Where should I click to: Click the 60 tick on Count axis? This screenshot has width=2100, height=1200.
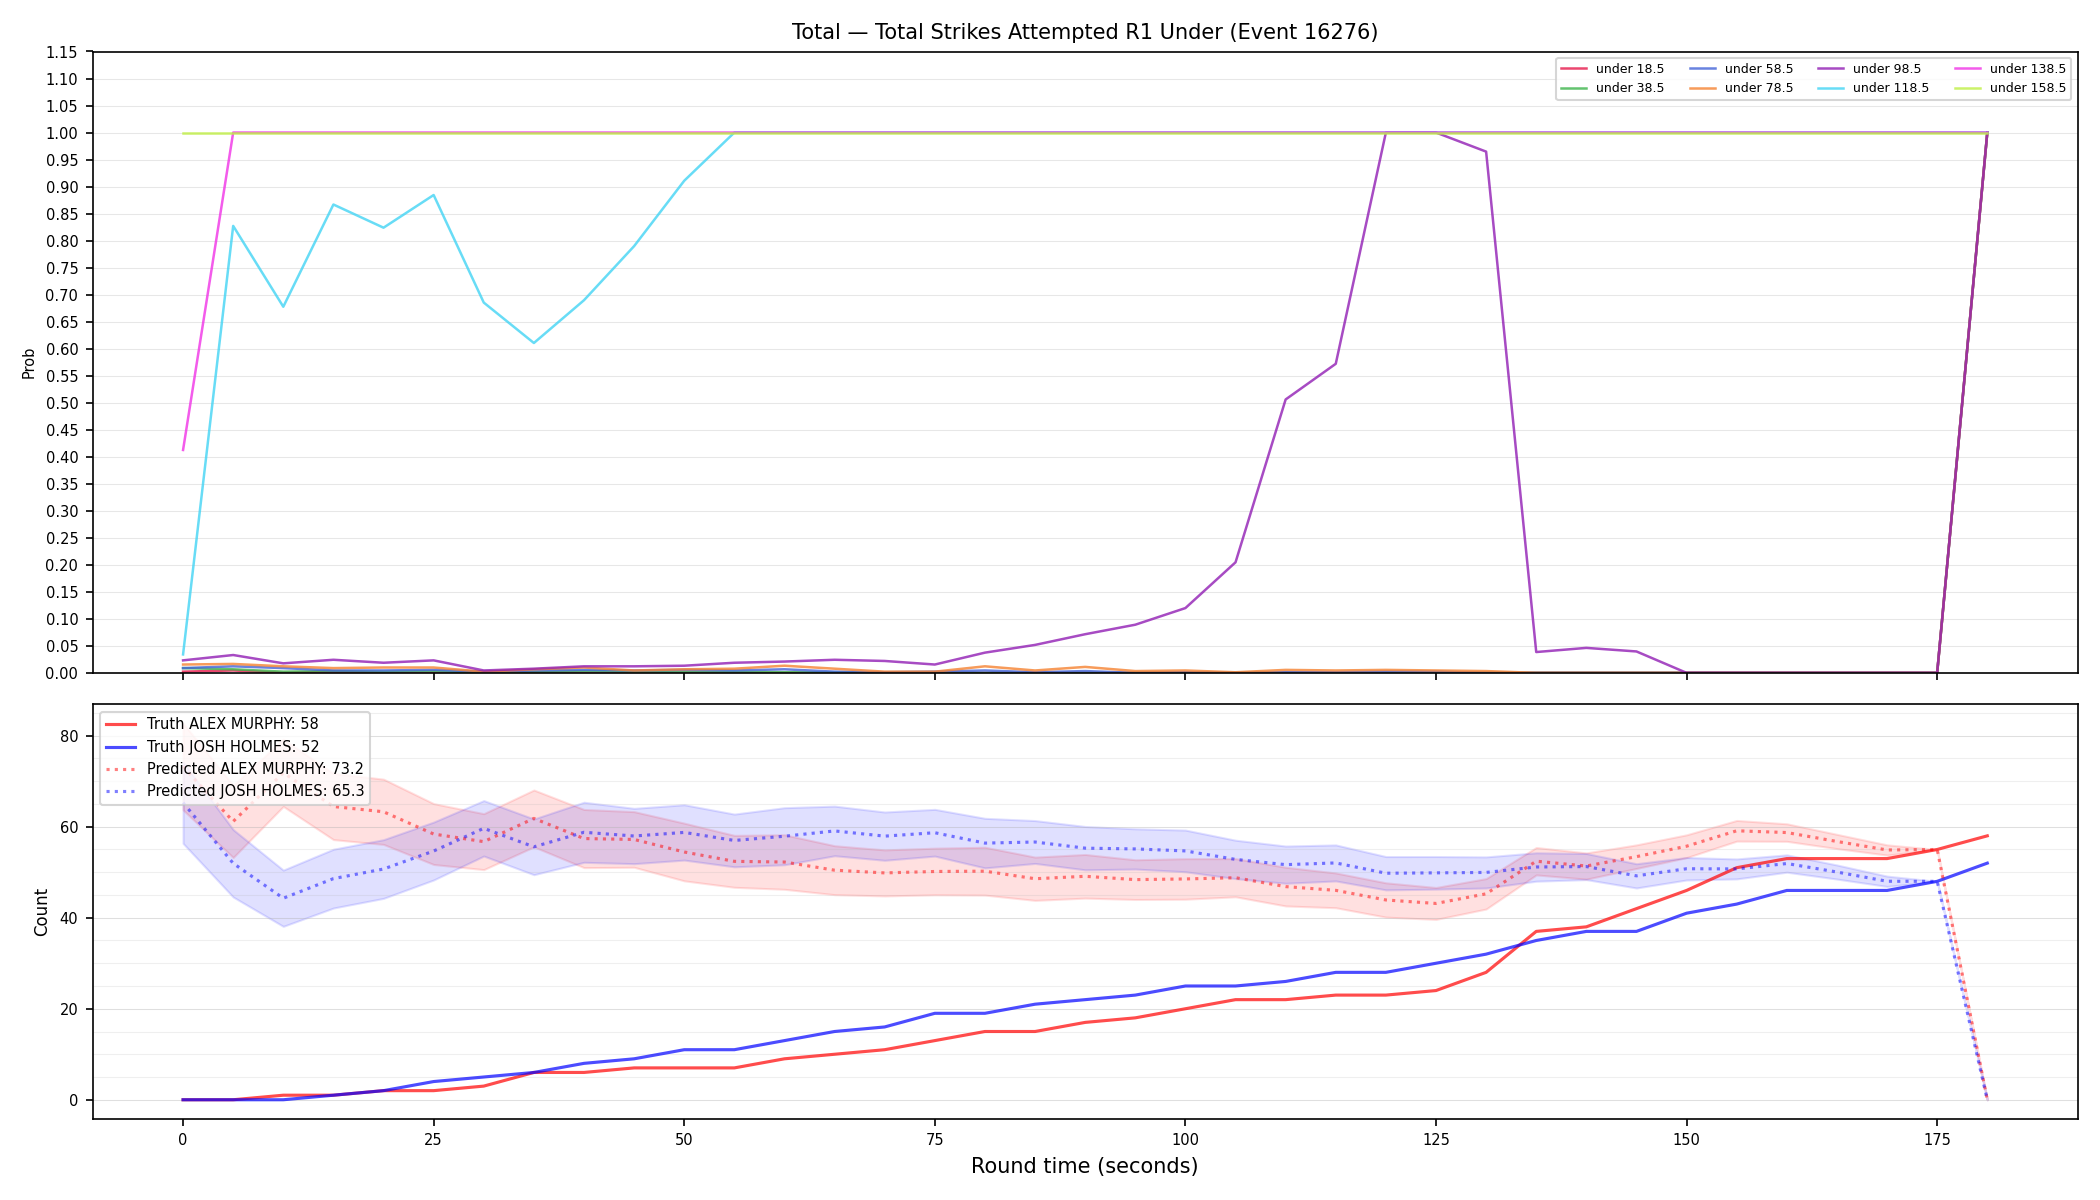click(70, 828)
